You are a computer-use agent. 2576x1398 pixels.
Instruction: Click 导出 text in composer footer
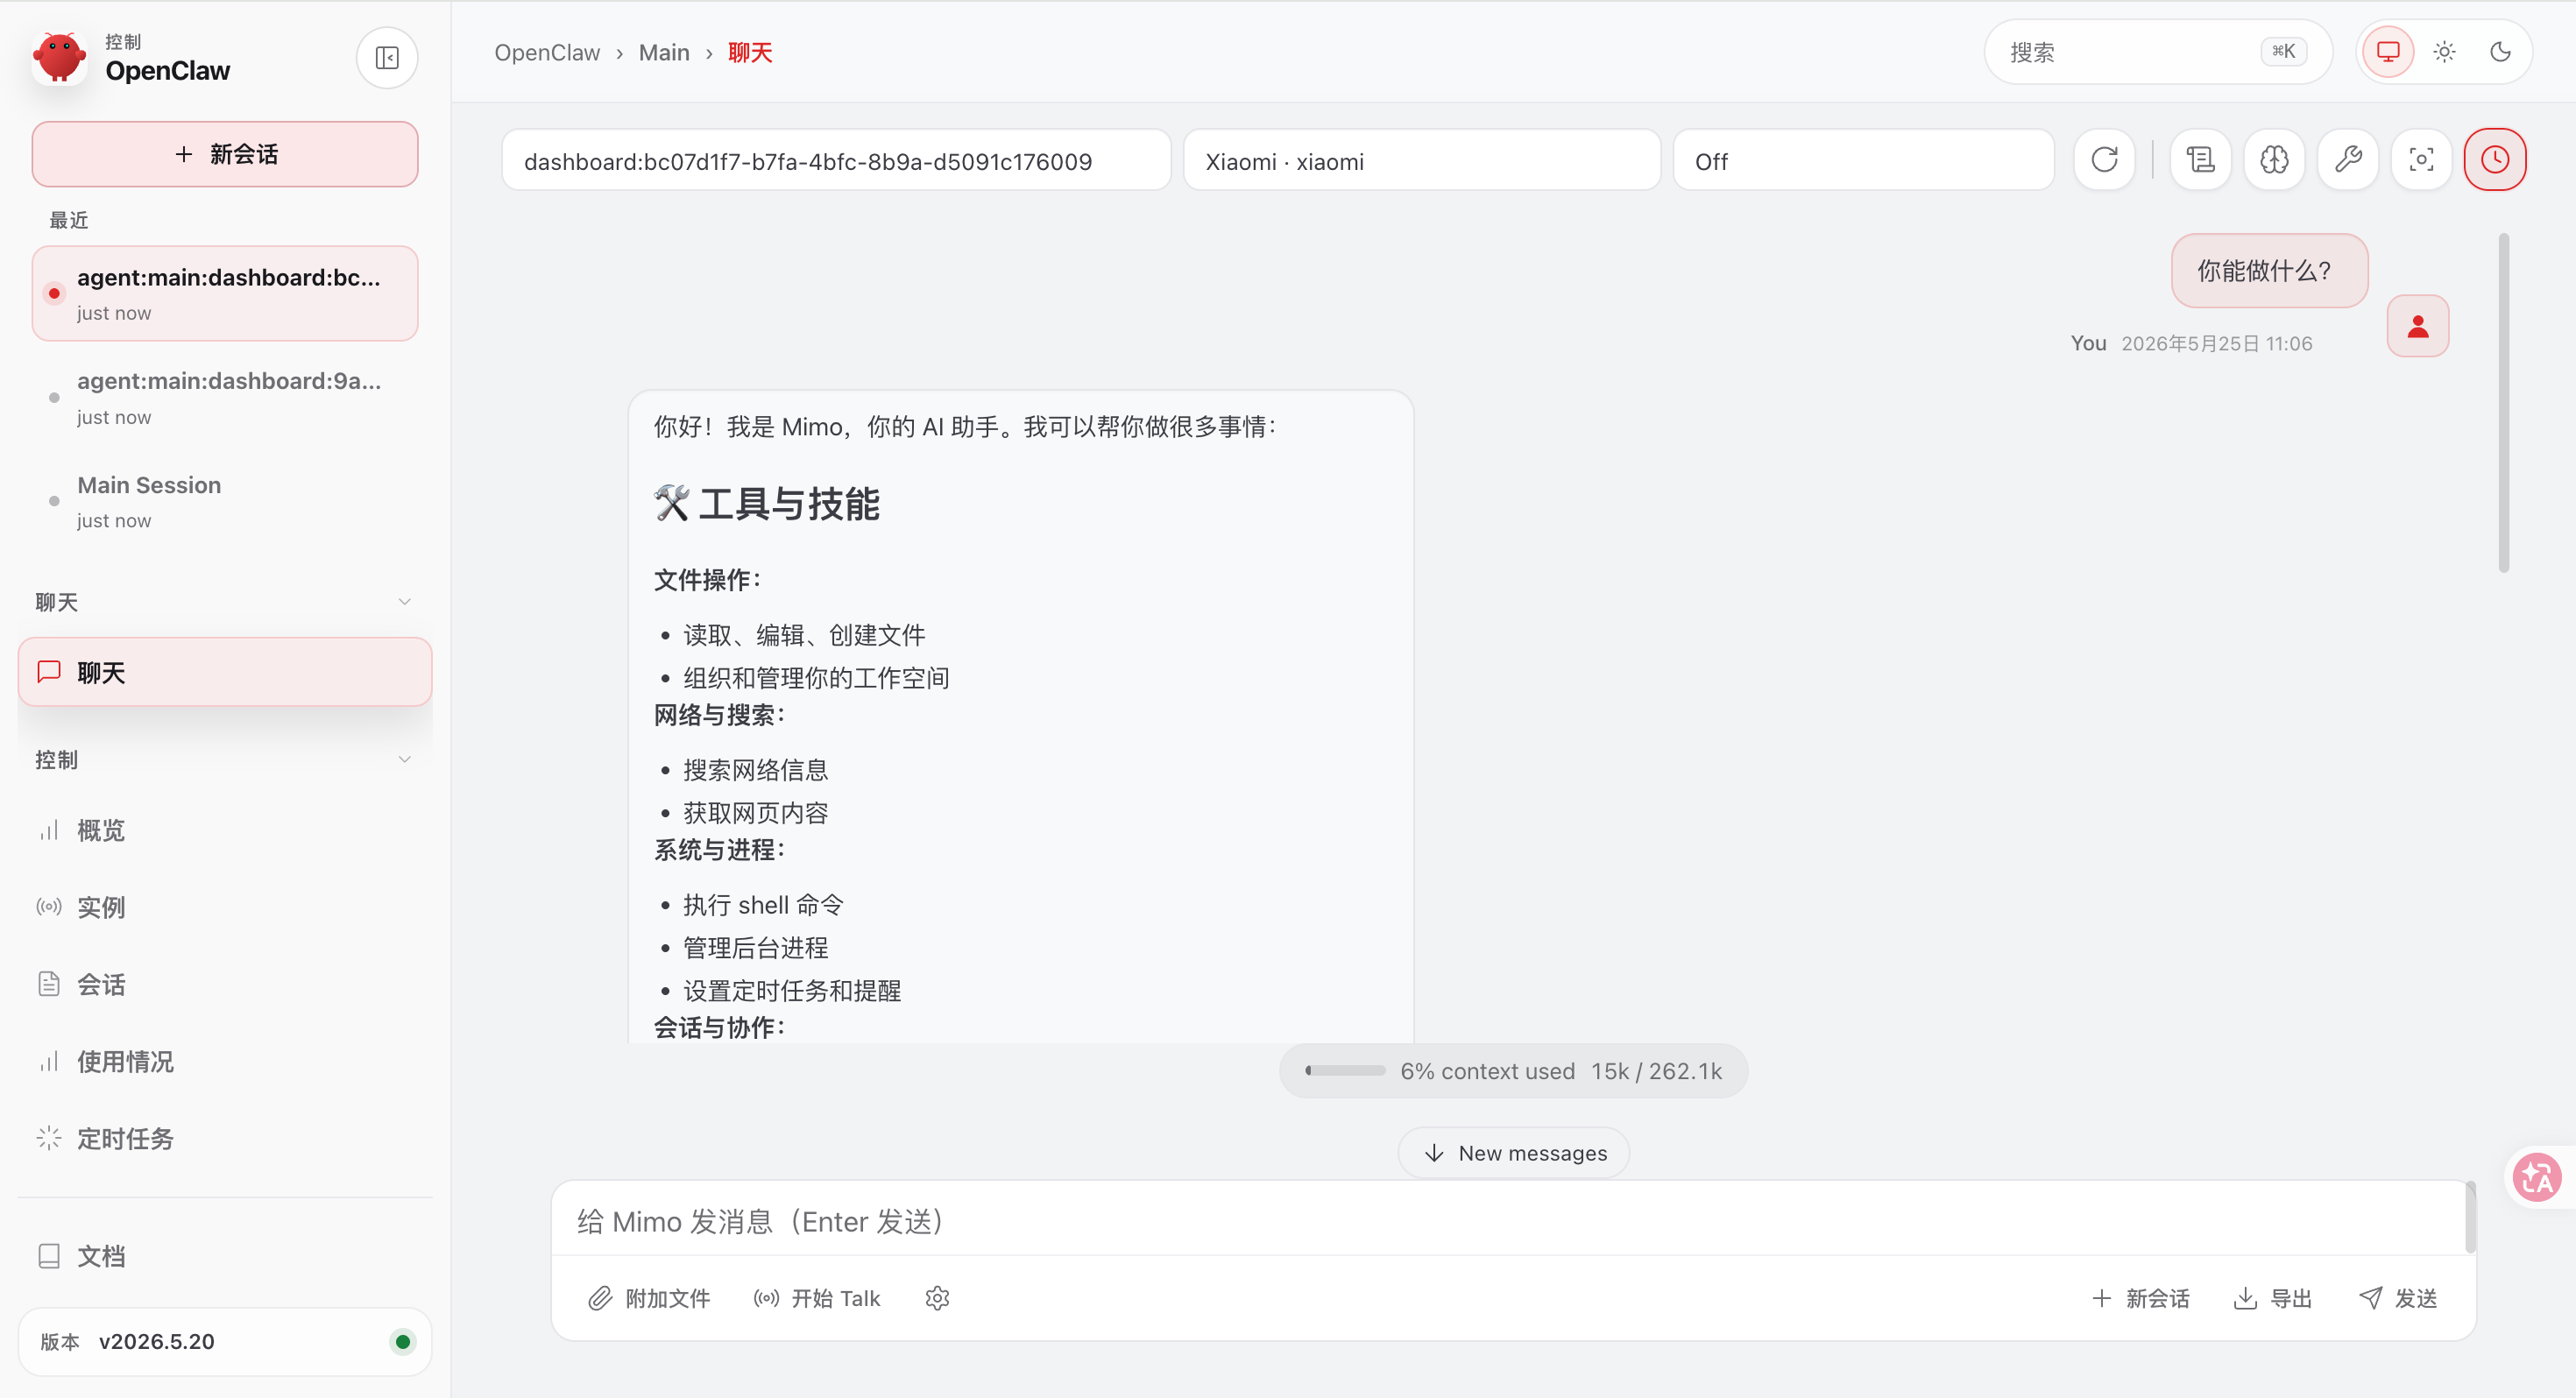(x=2291, y=1298)
